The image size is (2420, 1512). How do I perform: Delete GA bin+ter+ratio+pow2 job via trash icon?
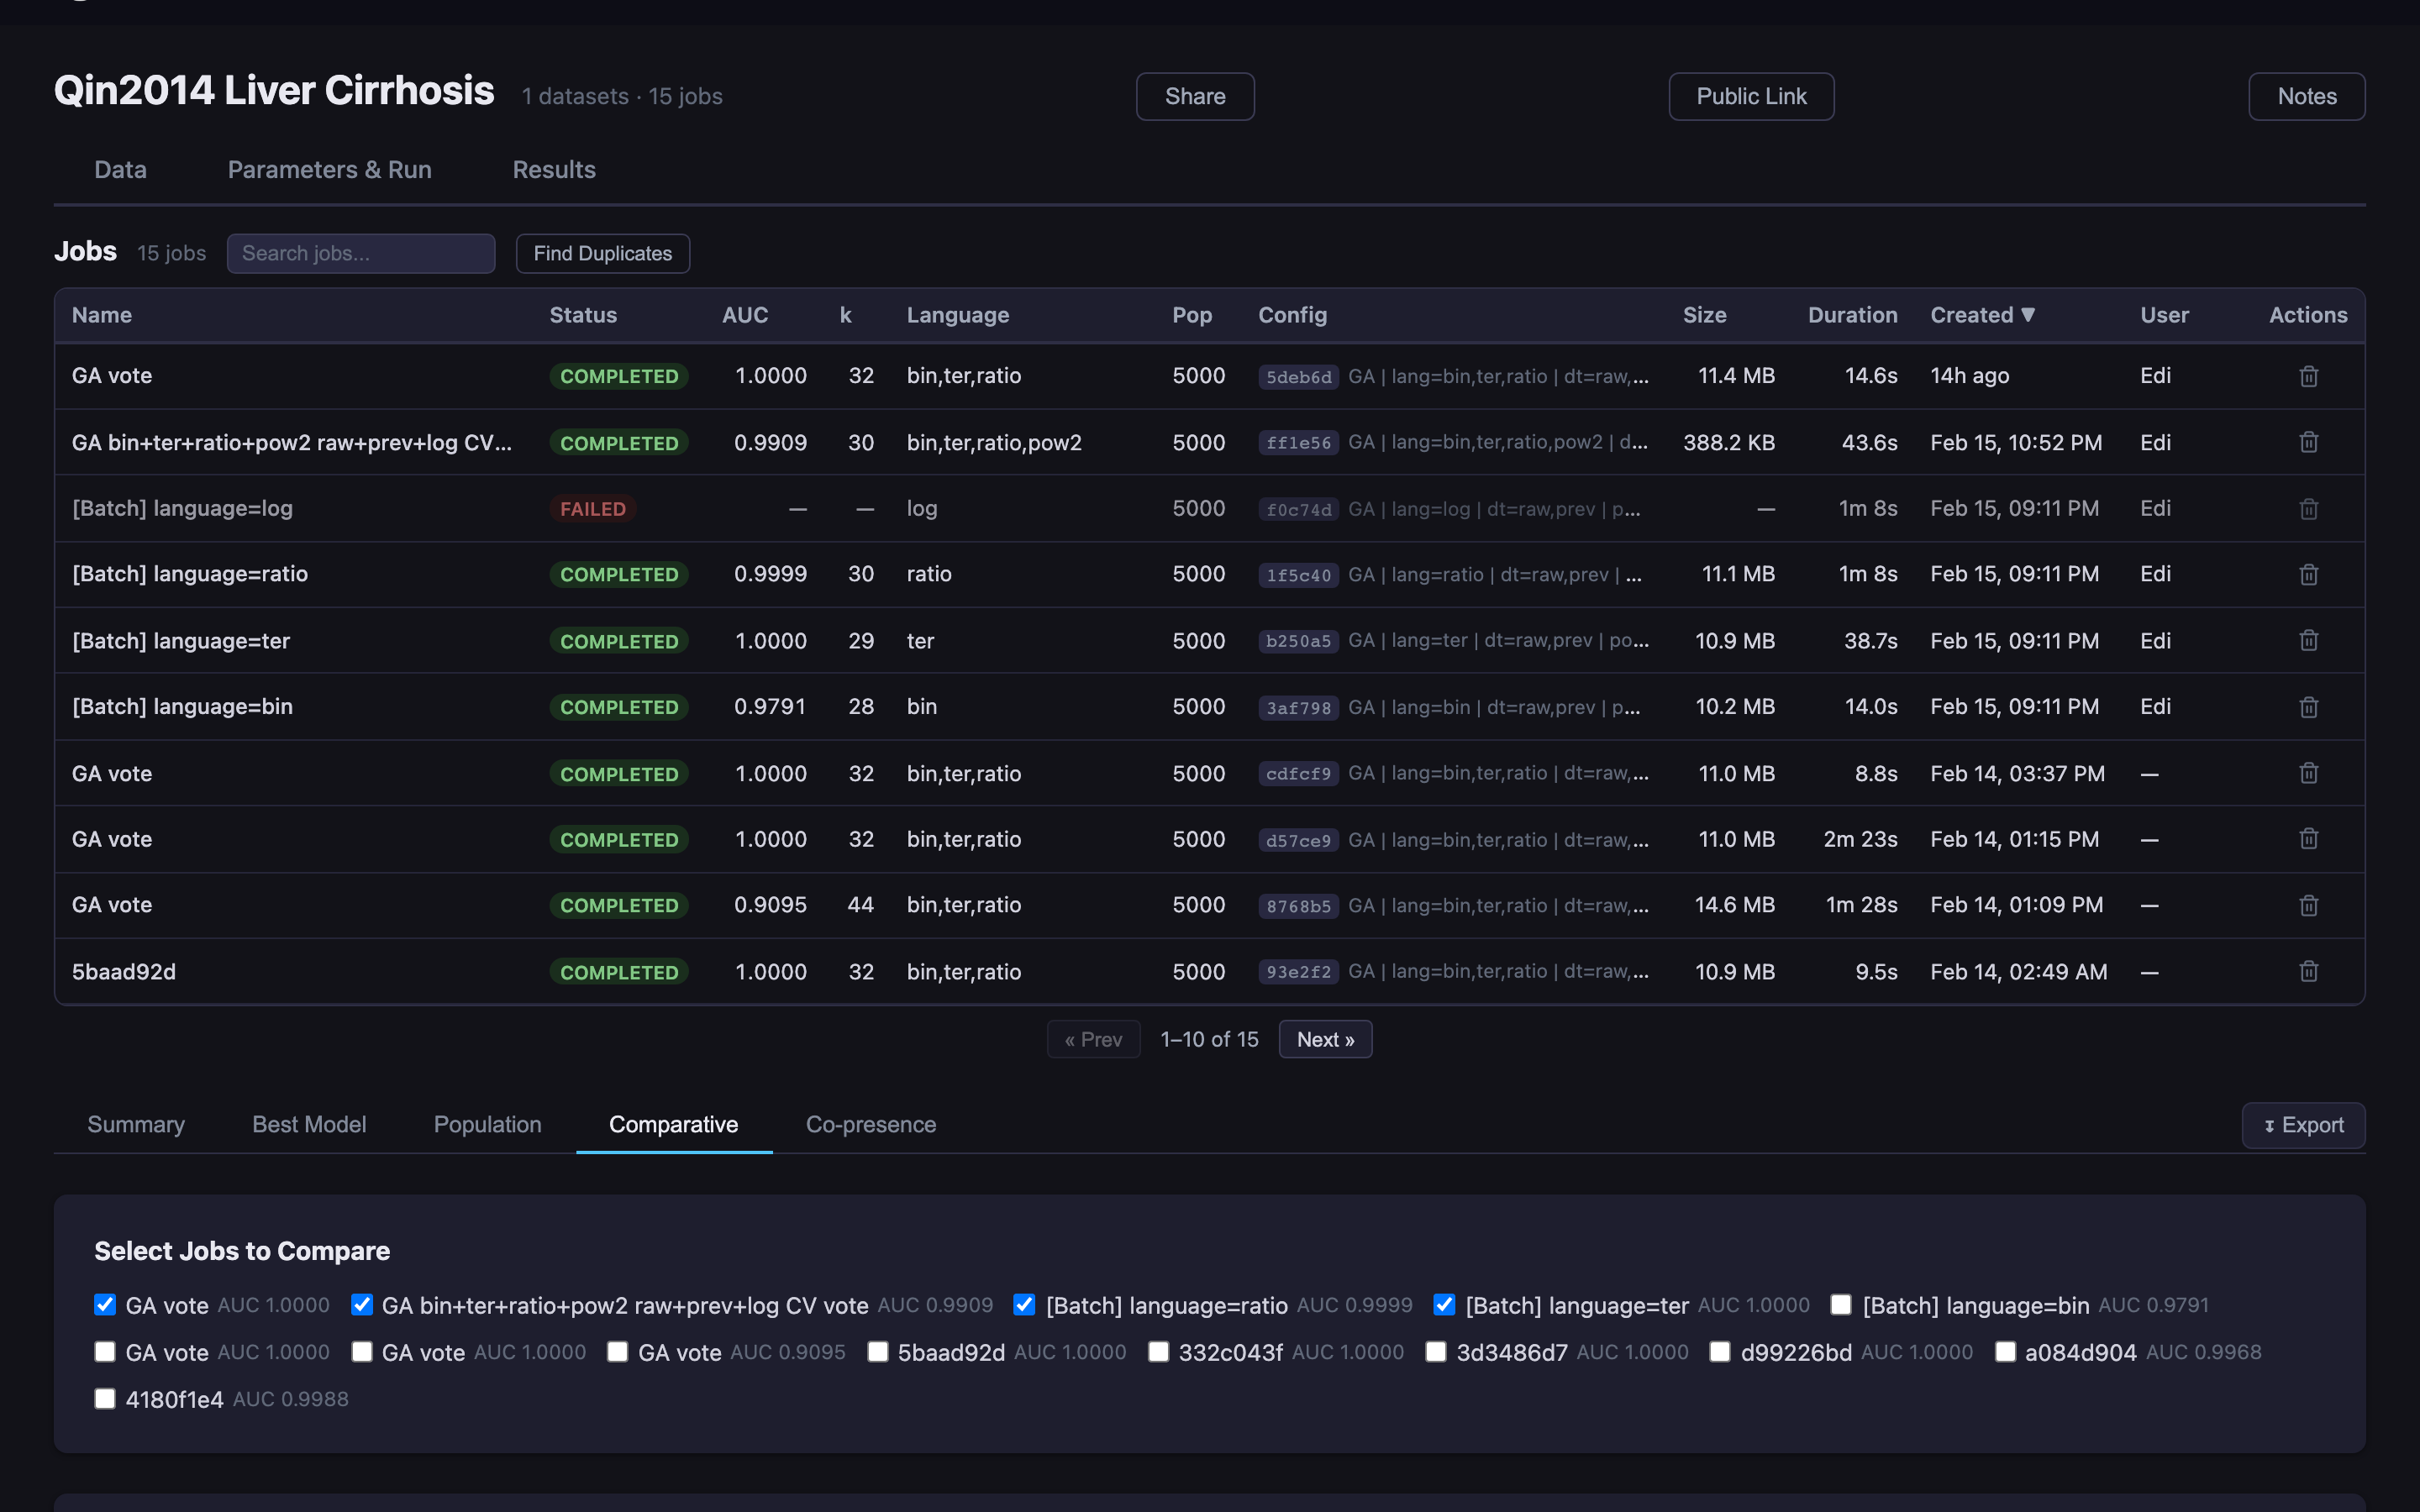pyautogui.click(x=2308, y=442)
